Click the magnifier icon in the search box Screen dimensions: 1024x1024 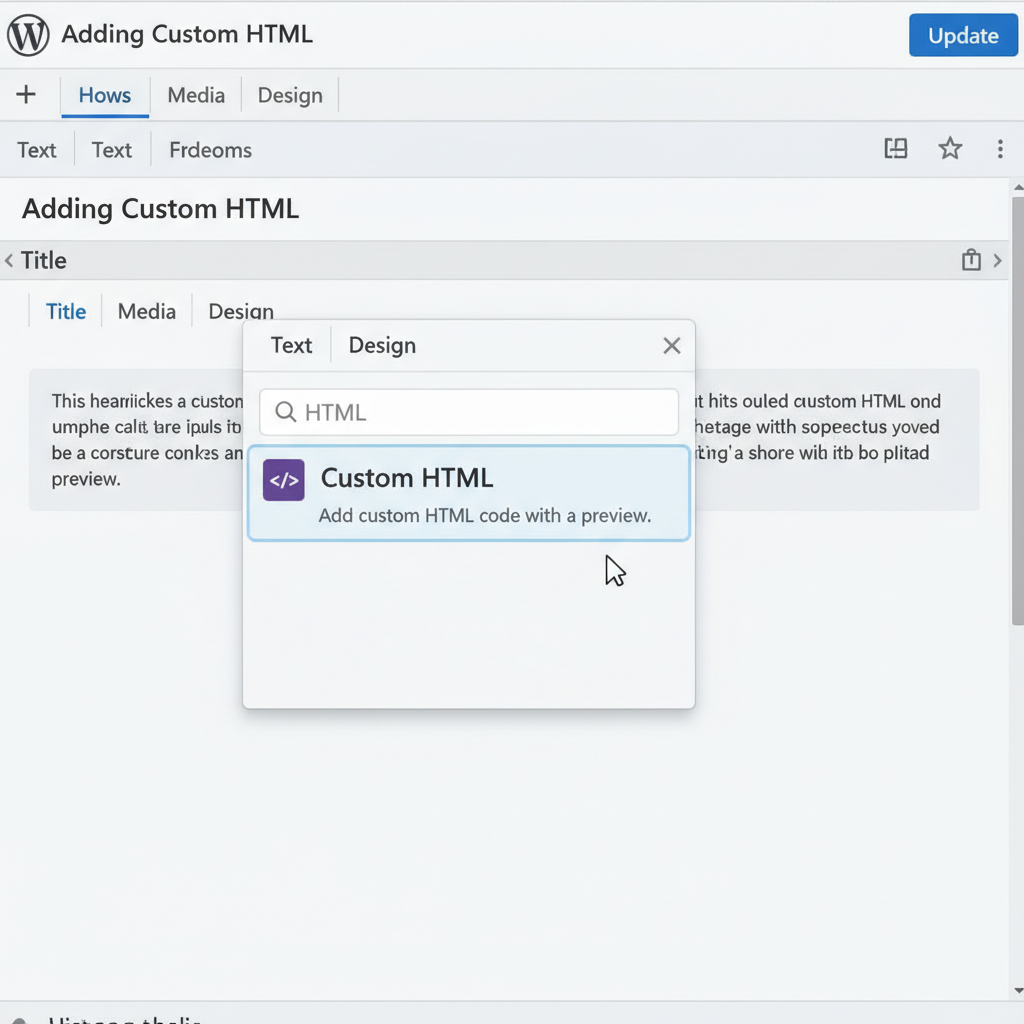[285, 412]
